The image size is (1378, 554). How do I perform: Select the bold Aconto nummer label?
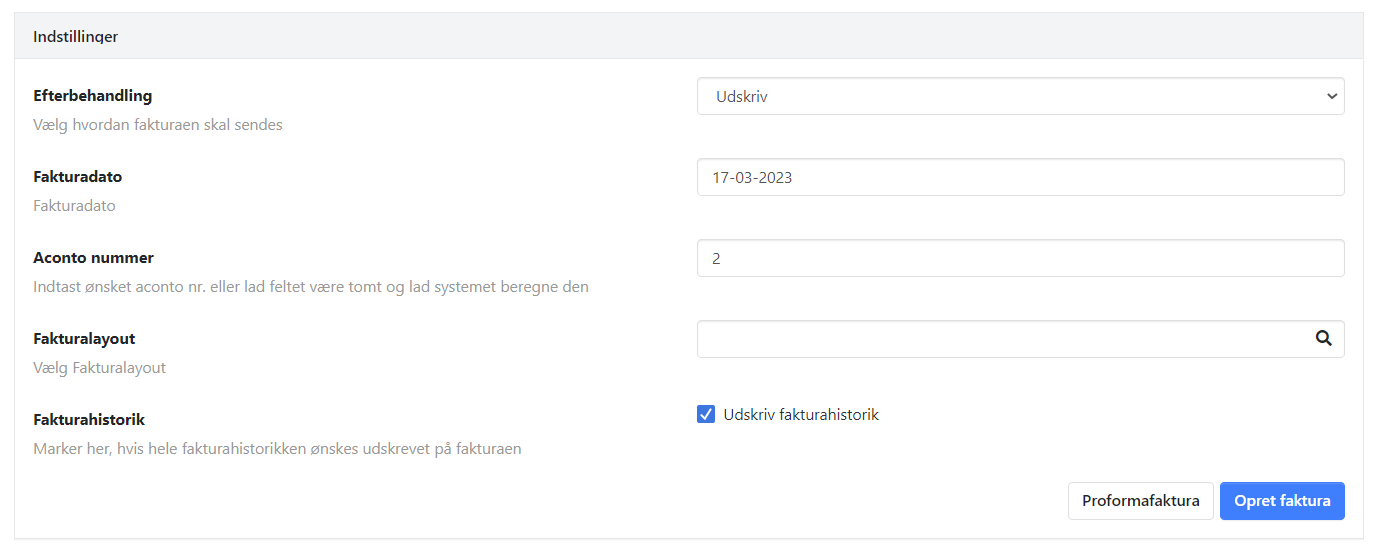(94, 257)
